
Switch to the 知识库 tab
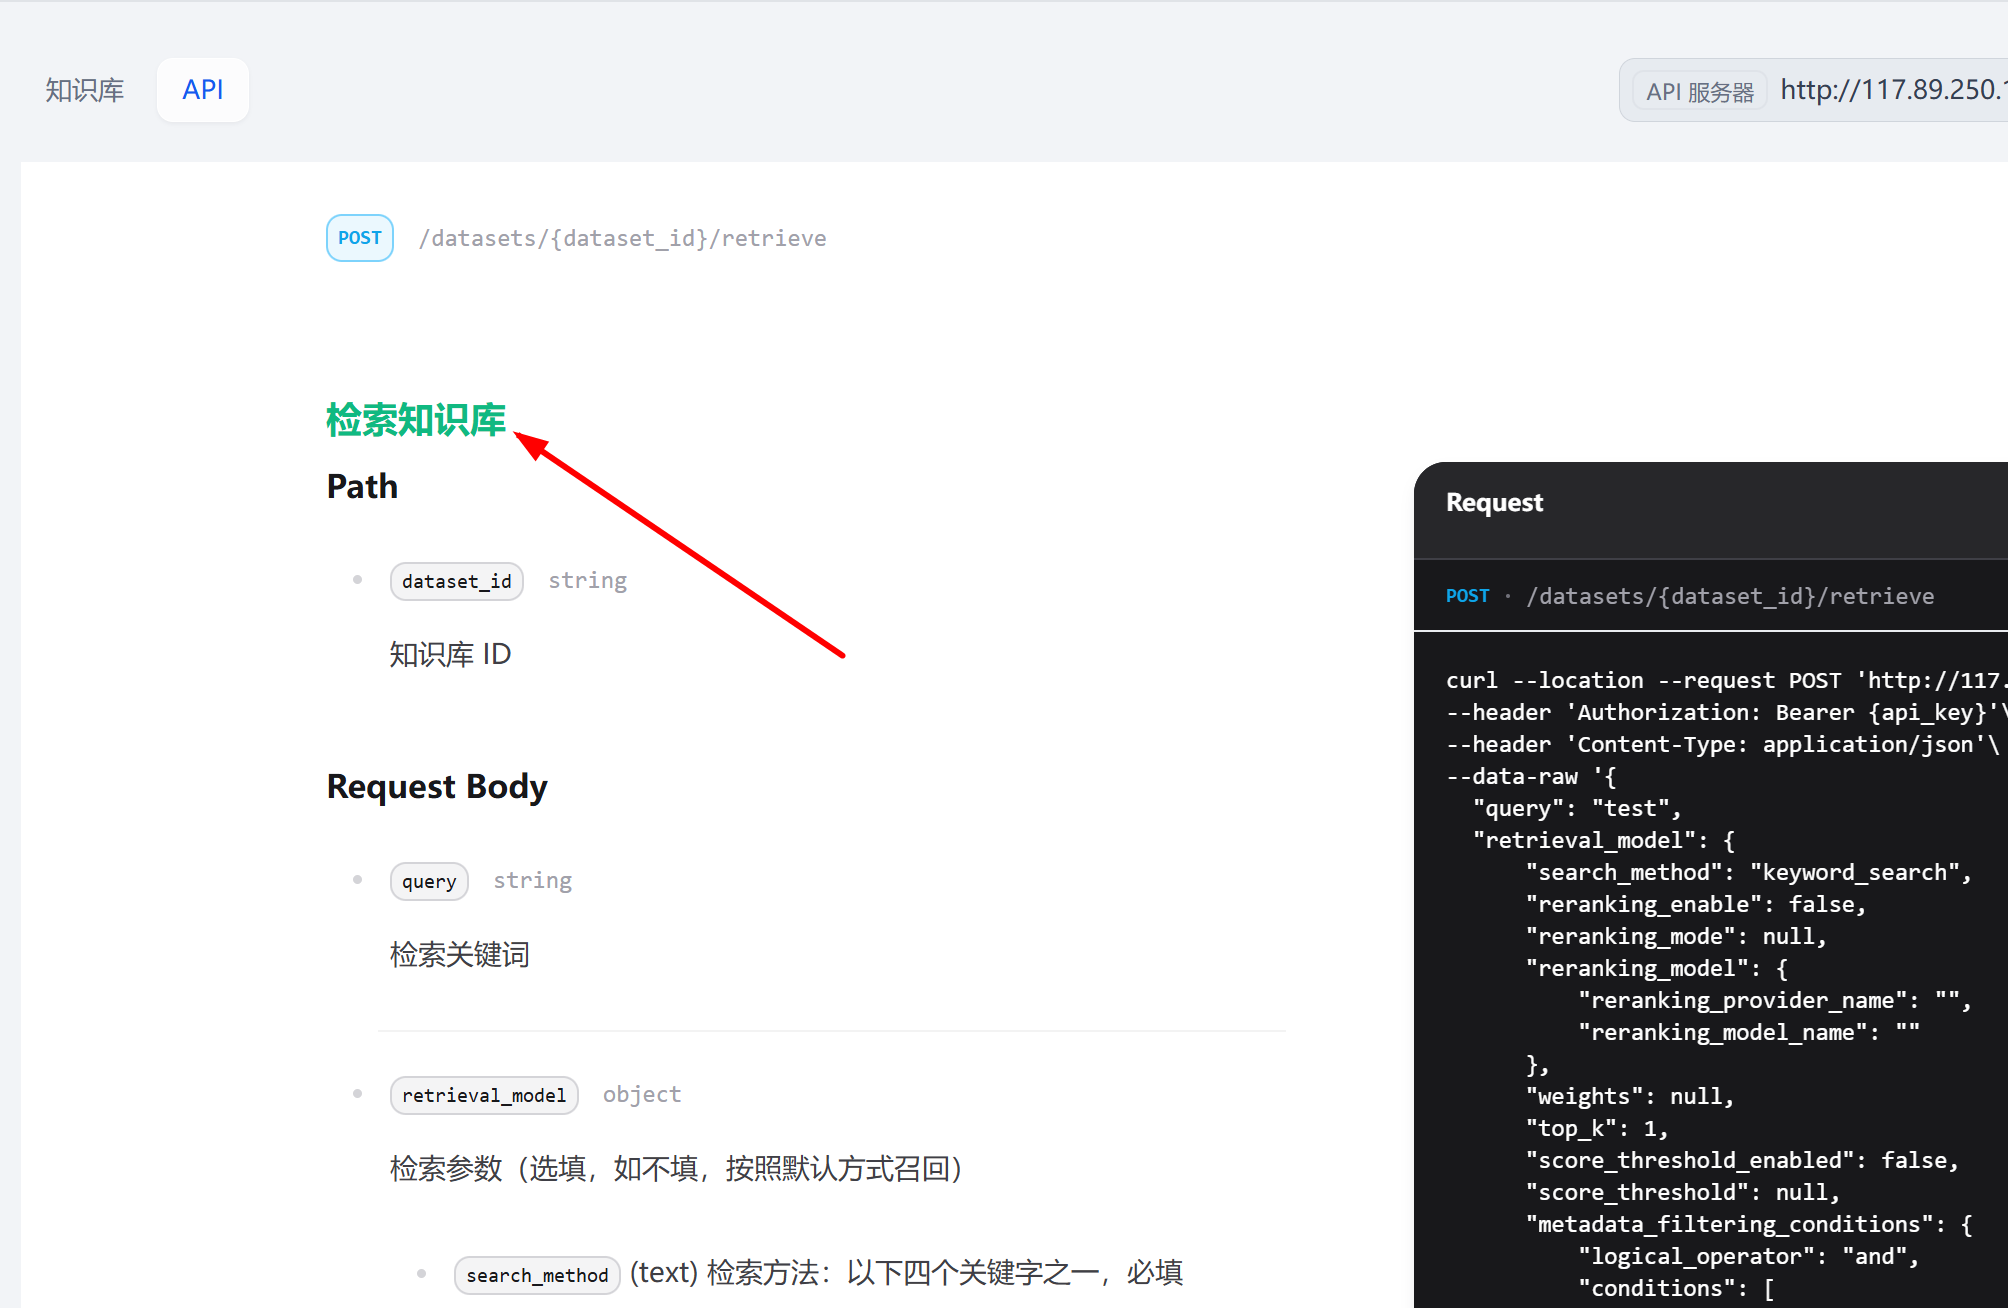(x=85, y=90)
